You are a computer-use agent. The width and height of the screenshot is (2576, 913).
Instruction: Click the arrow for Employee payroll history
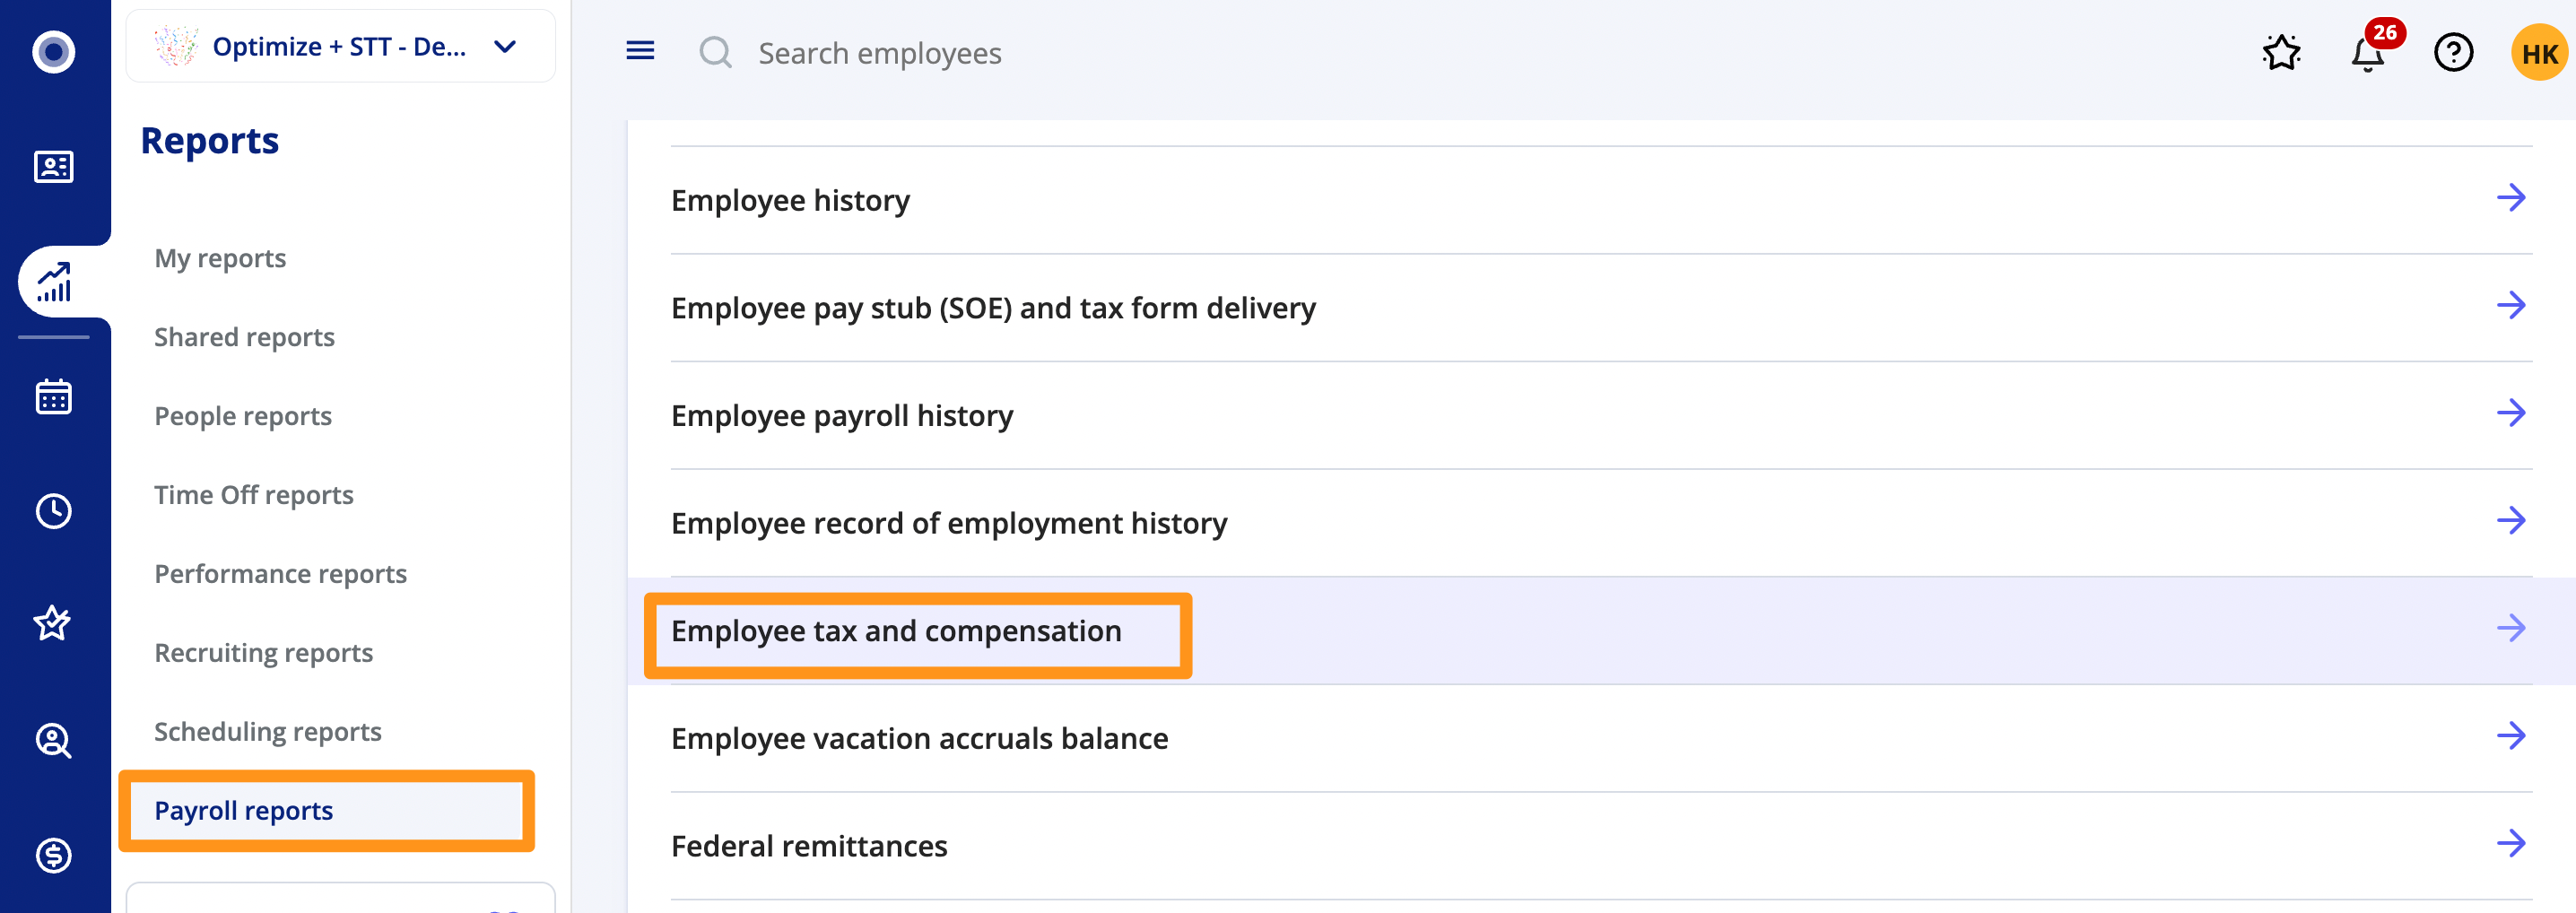(2511, 413)
